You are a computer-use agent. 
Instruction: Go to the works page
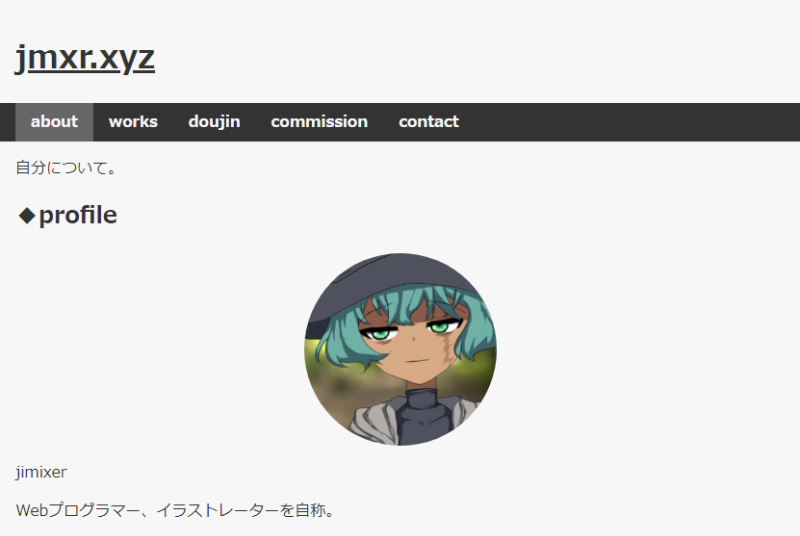pos(133,122)
